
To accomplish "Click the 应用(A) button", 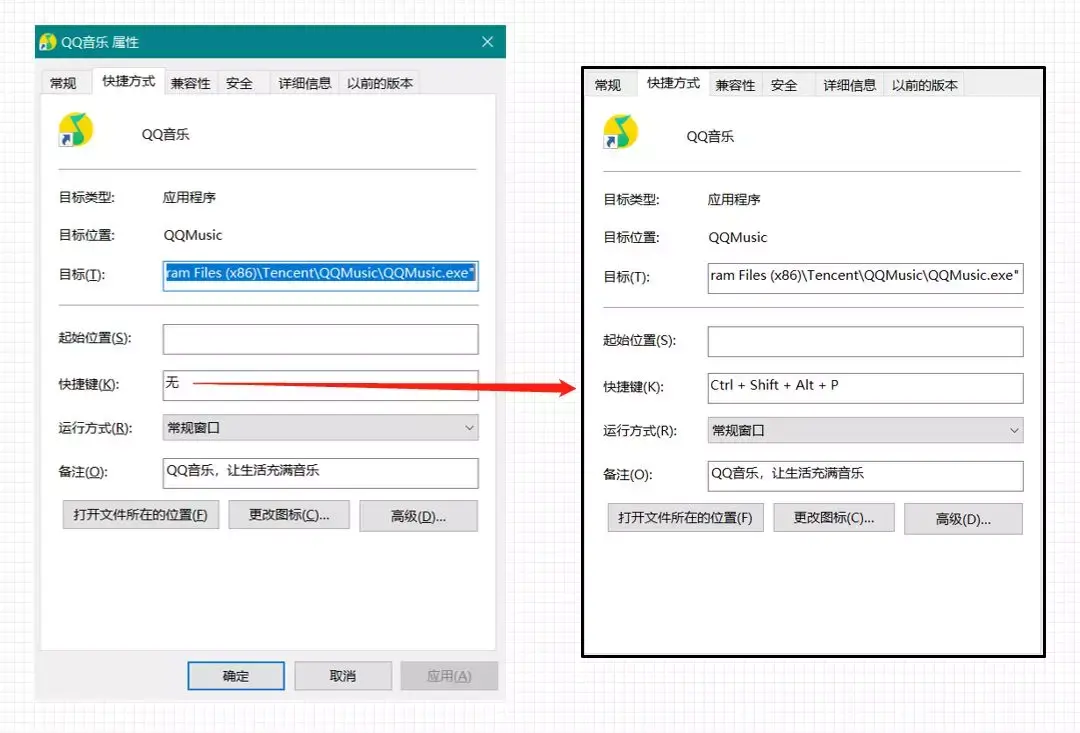I will coord(449,676).
